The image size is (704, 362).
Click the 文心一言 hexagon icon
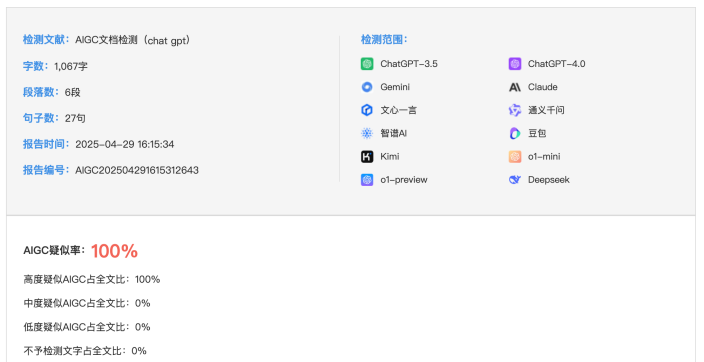[x=367, y=110]
